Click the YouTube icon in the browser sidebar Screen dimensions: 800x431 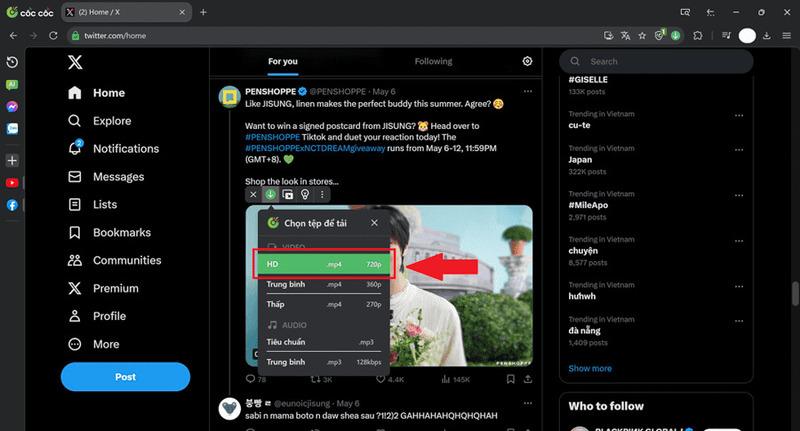pyautogui.click(x=12, y=183)
